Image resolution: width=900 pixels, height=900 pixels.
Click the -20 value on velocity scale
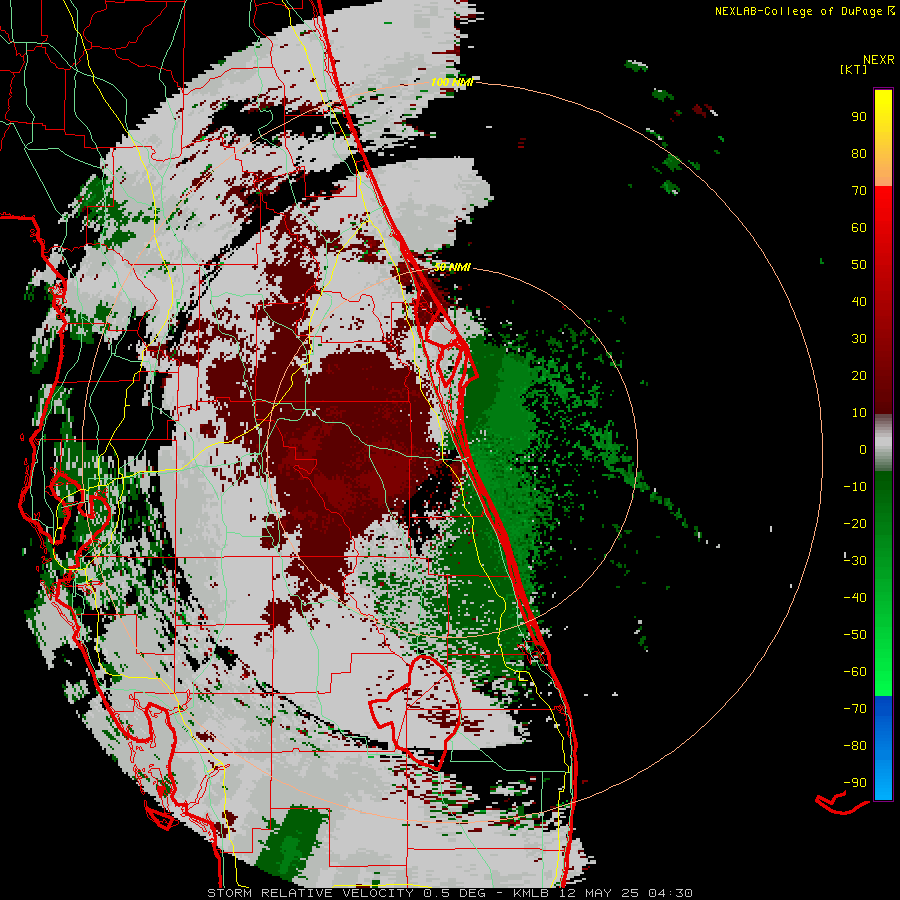click(855, 524)
